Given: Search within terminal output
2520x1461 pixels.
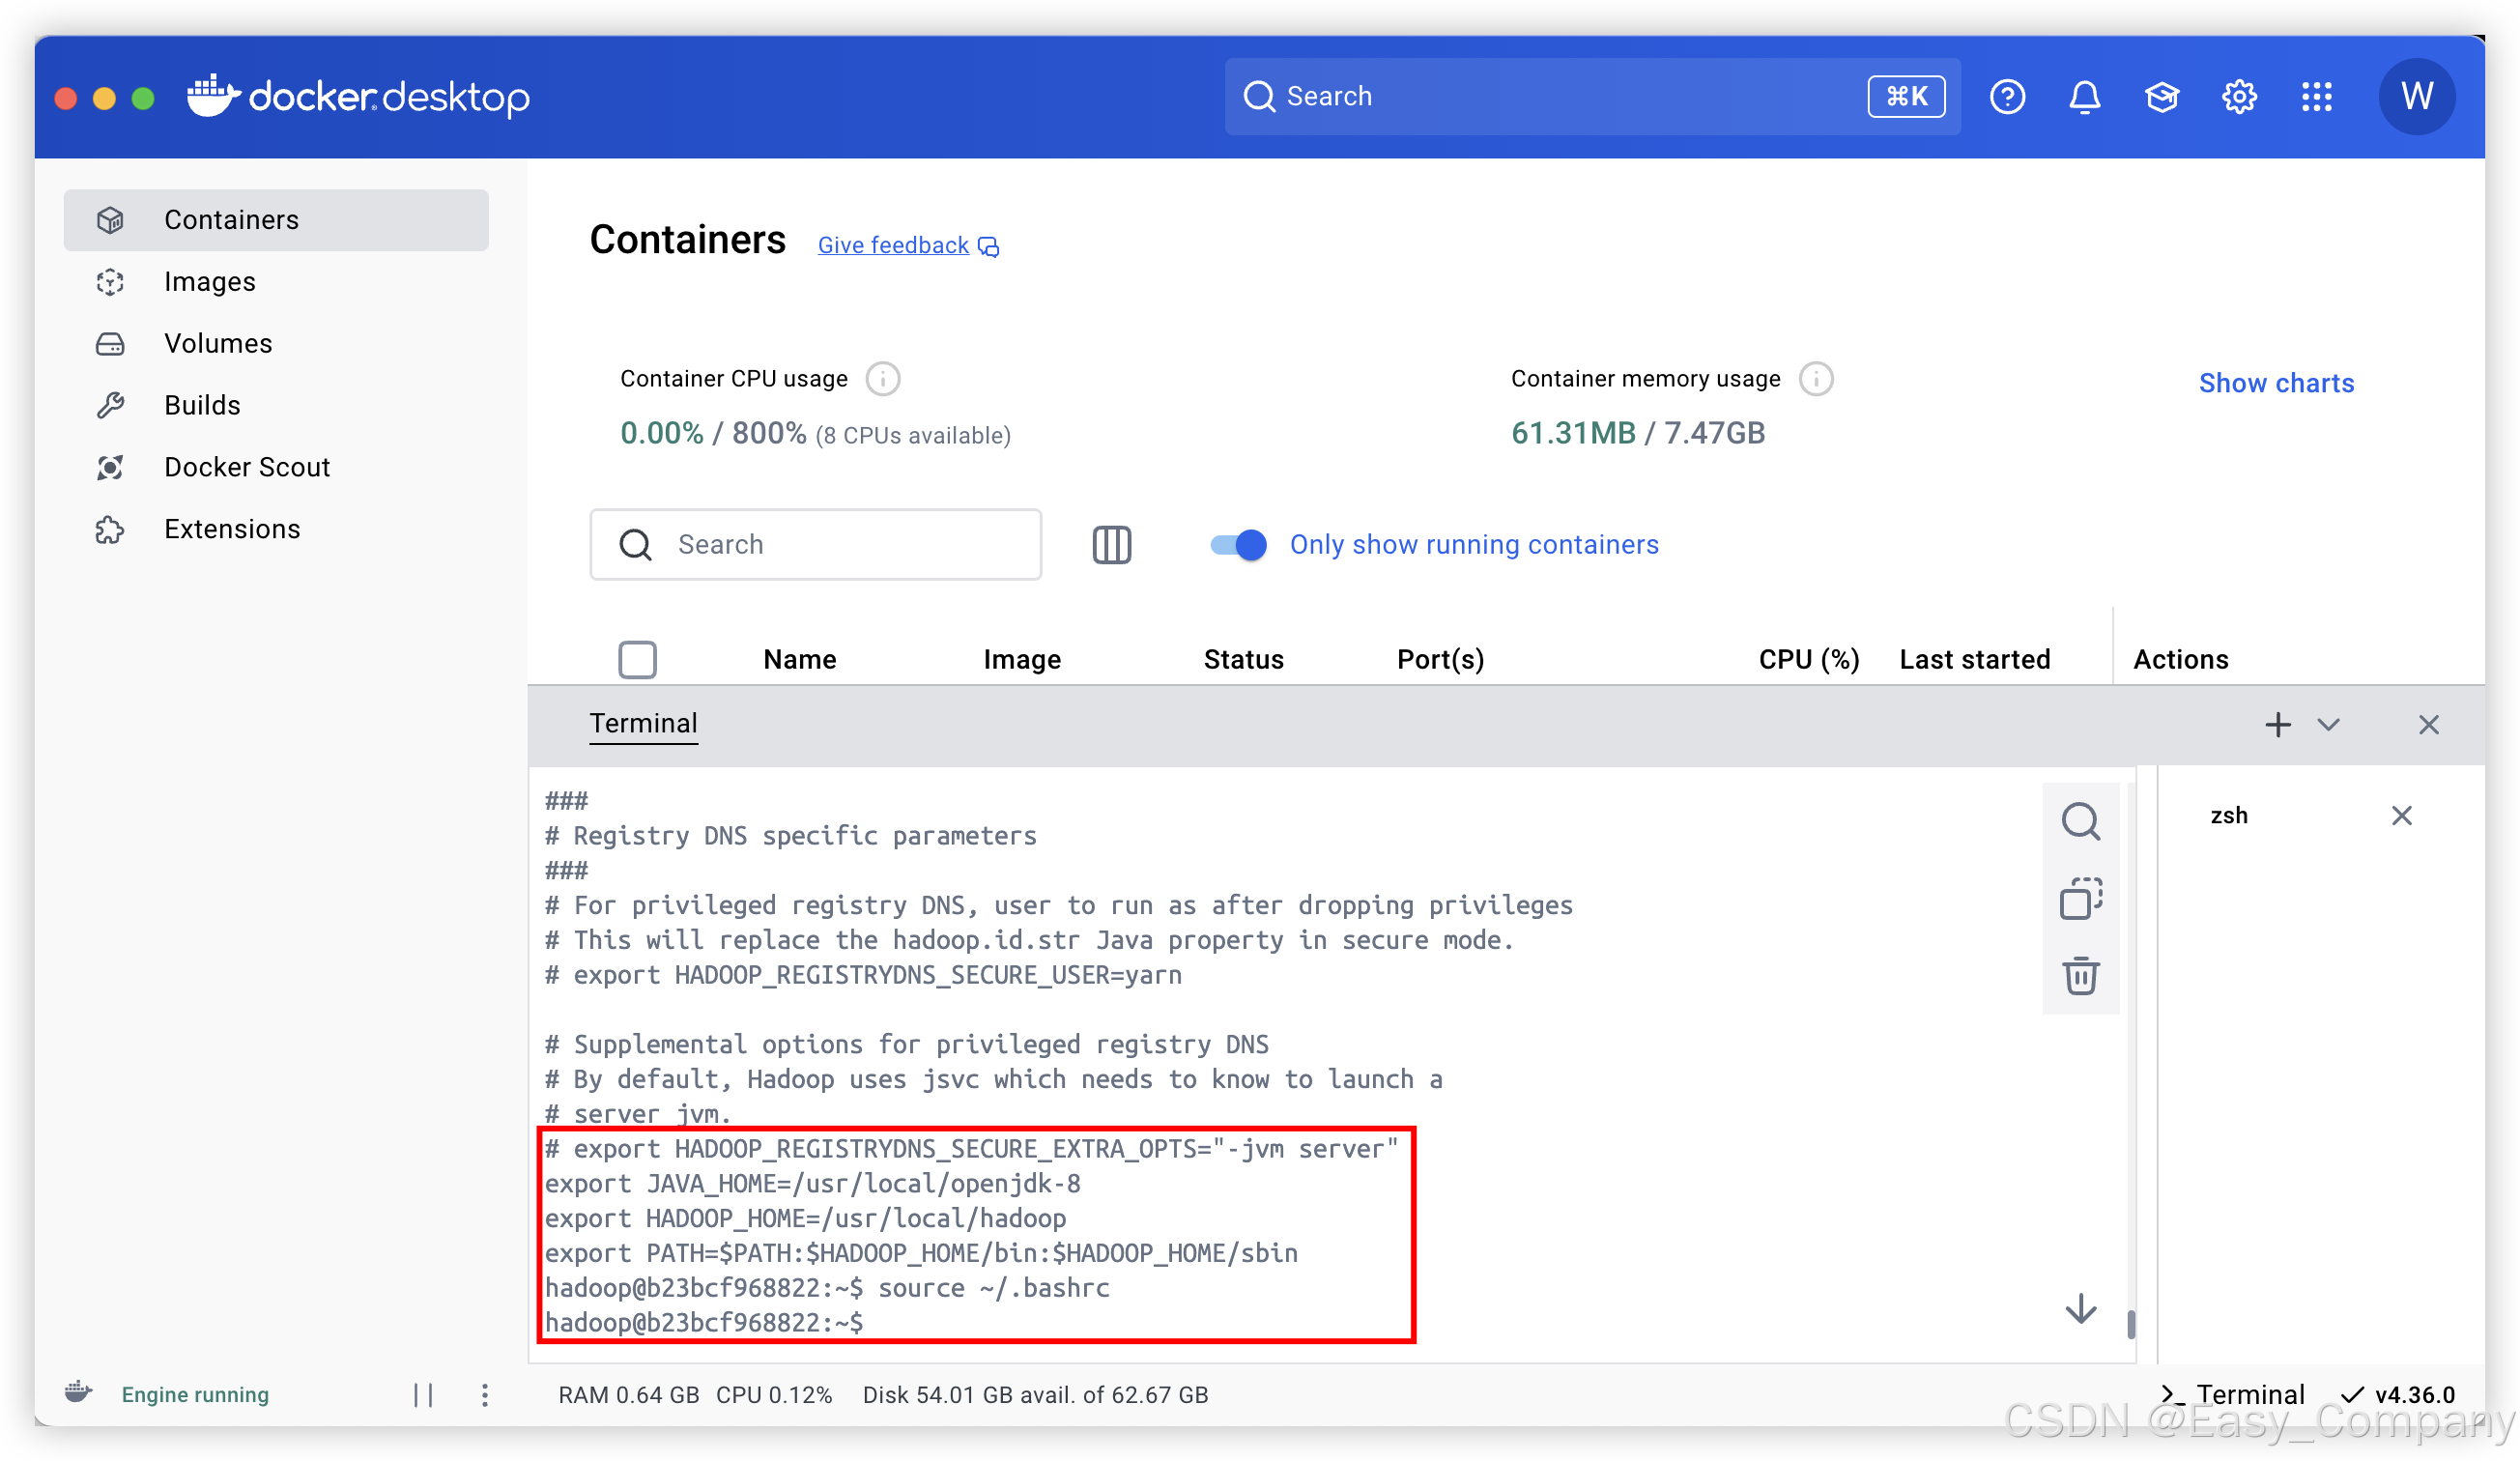Looking at the screenshot, I should (2080, 821).
